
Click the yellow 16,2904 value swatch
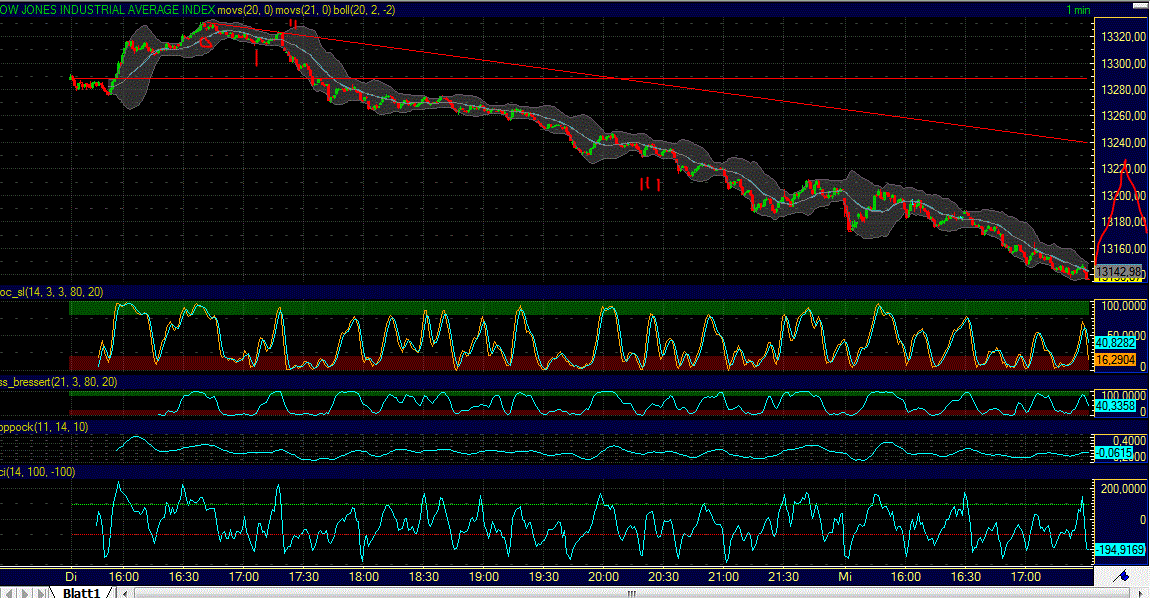coord(1117,357)
